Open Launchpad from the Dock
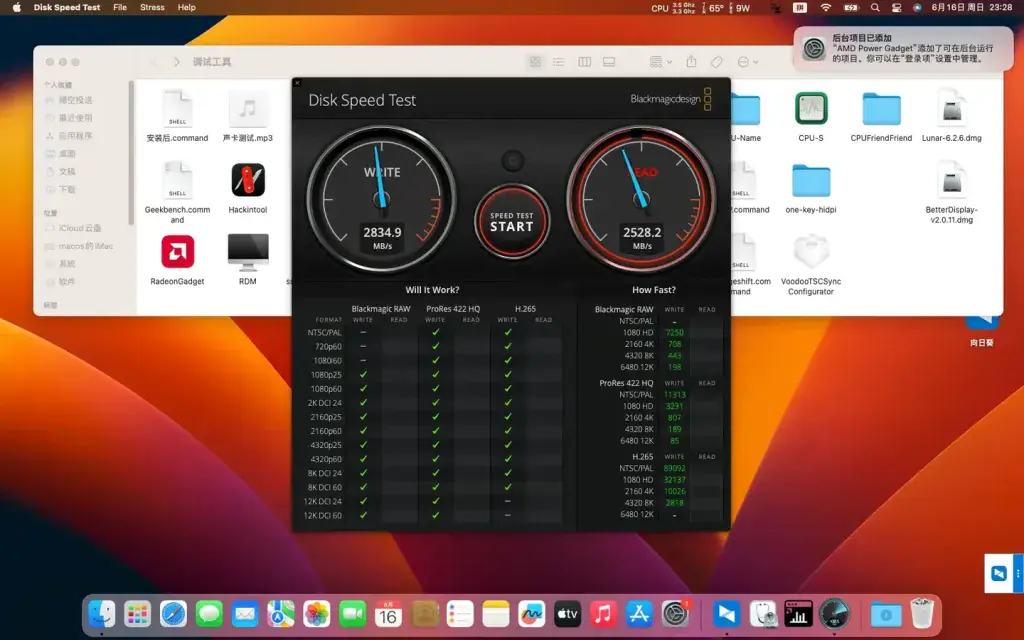 click(138, 614)
